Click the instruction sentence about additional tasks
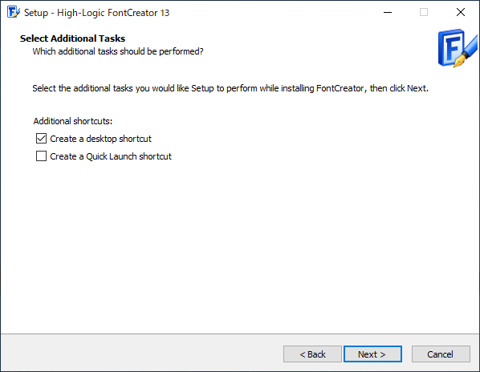The height and width of the screenshot is (372, 480). click(x=230, y=88)
